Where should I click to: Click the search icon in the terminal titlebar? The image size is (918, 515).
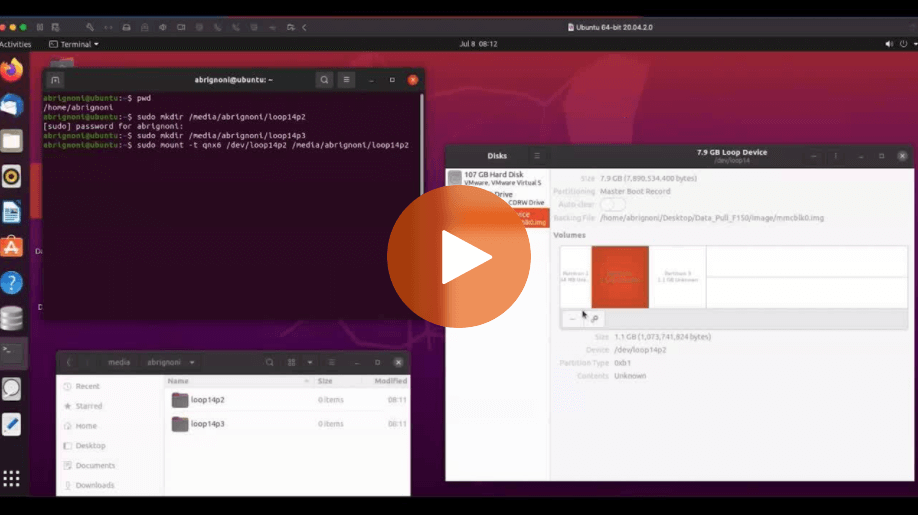tap(324, 80)
